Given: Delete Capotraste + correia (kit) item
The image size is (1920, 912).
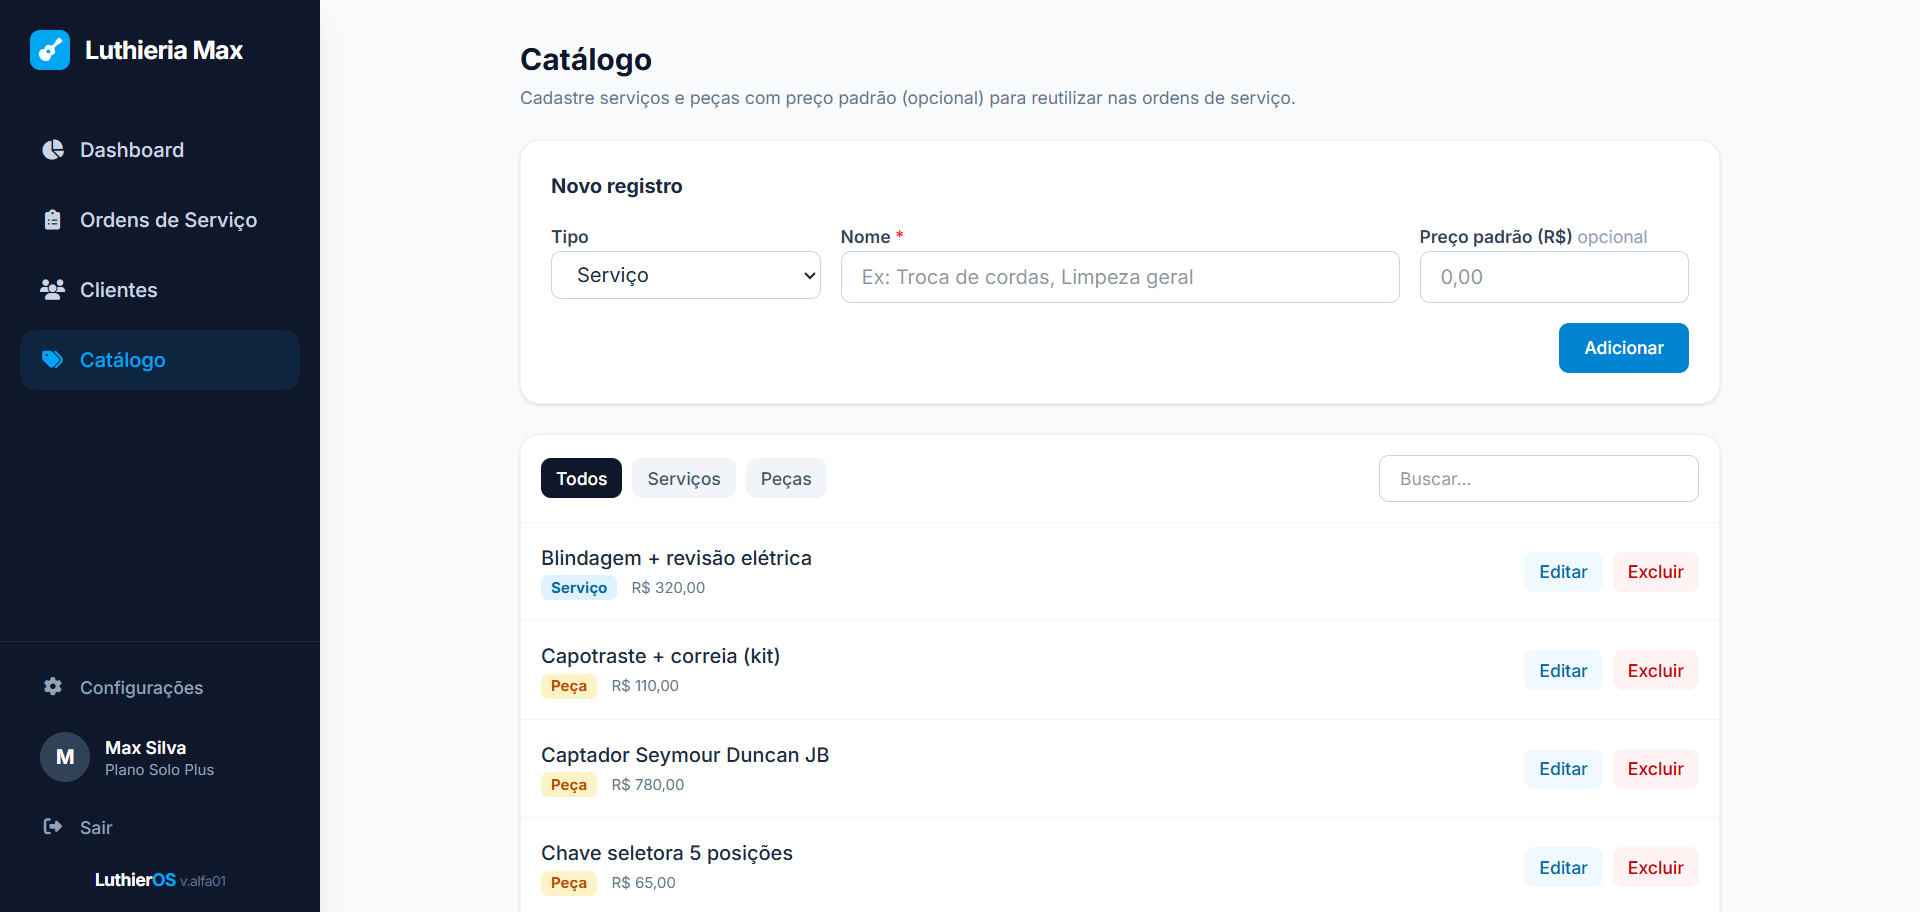Looking at the screenshot, I should (x=1655, y=671).
